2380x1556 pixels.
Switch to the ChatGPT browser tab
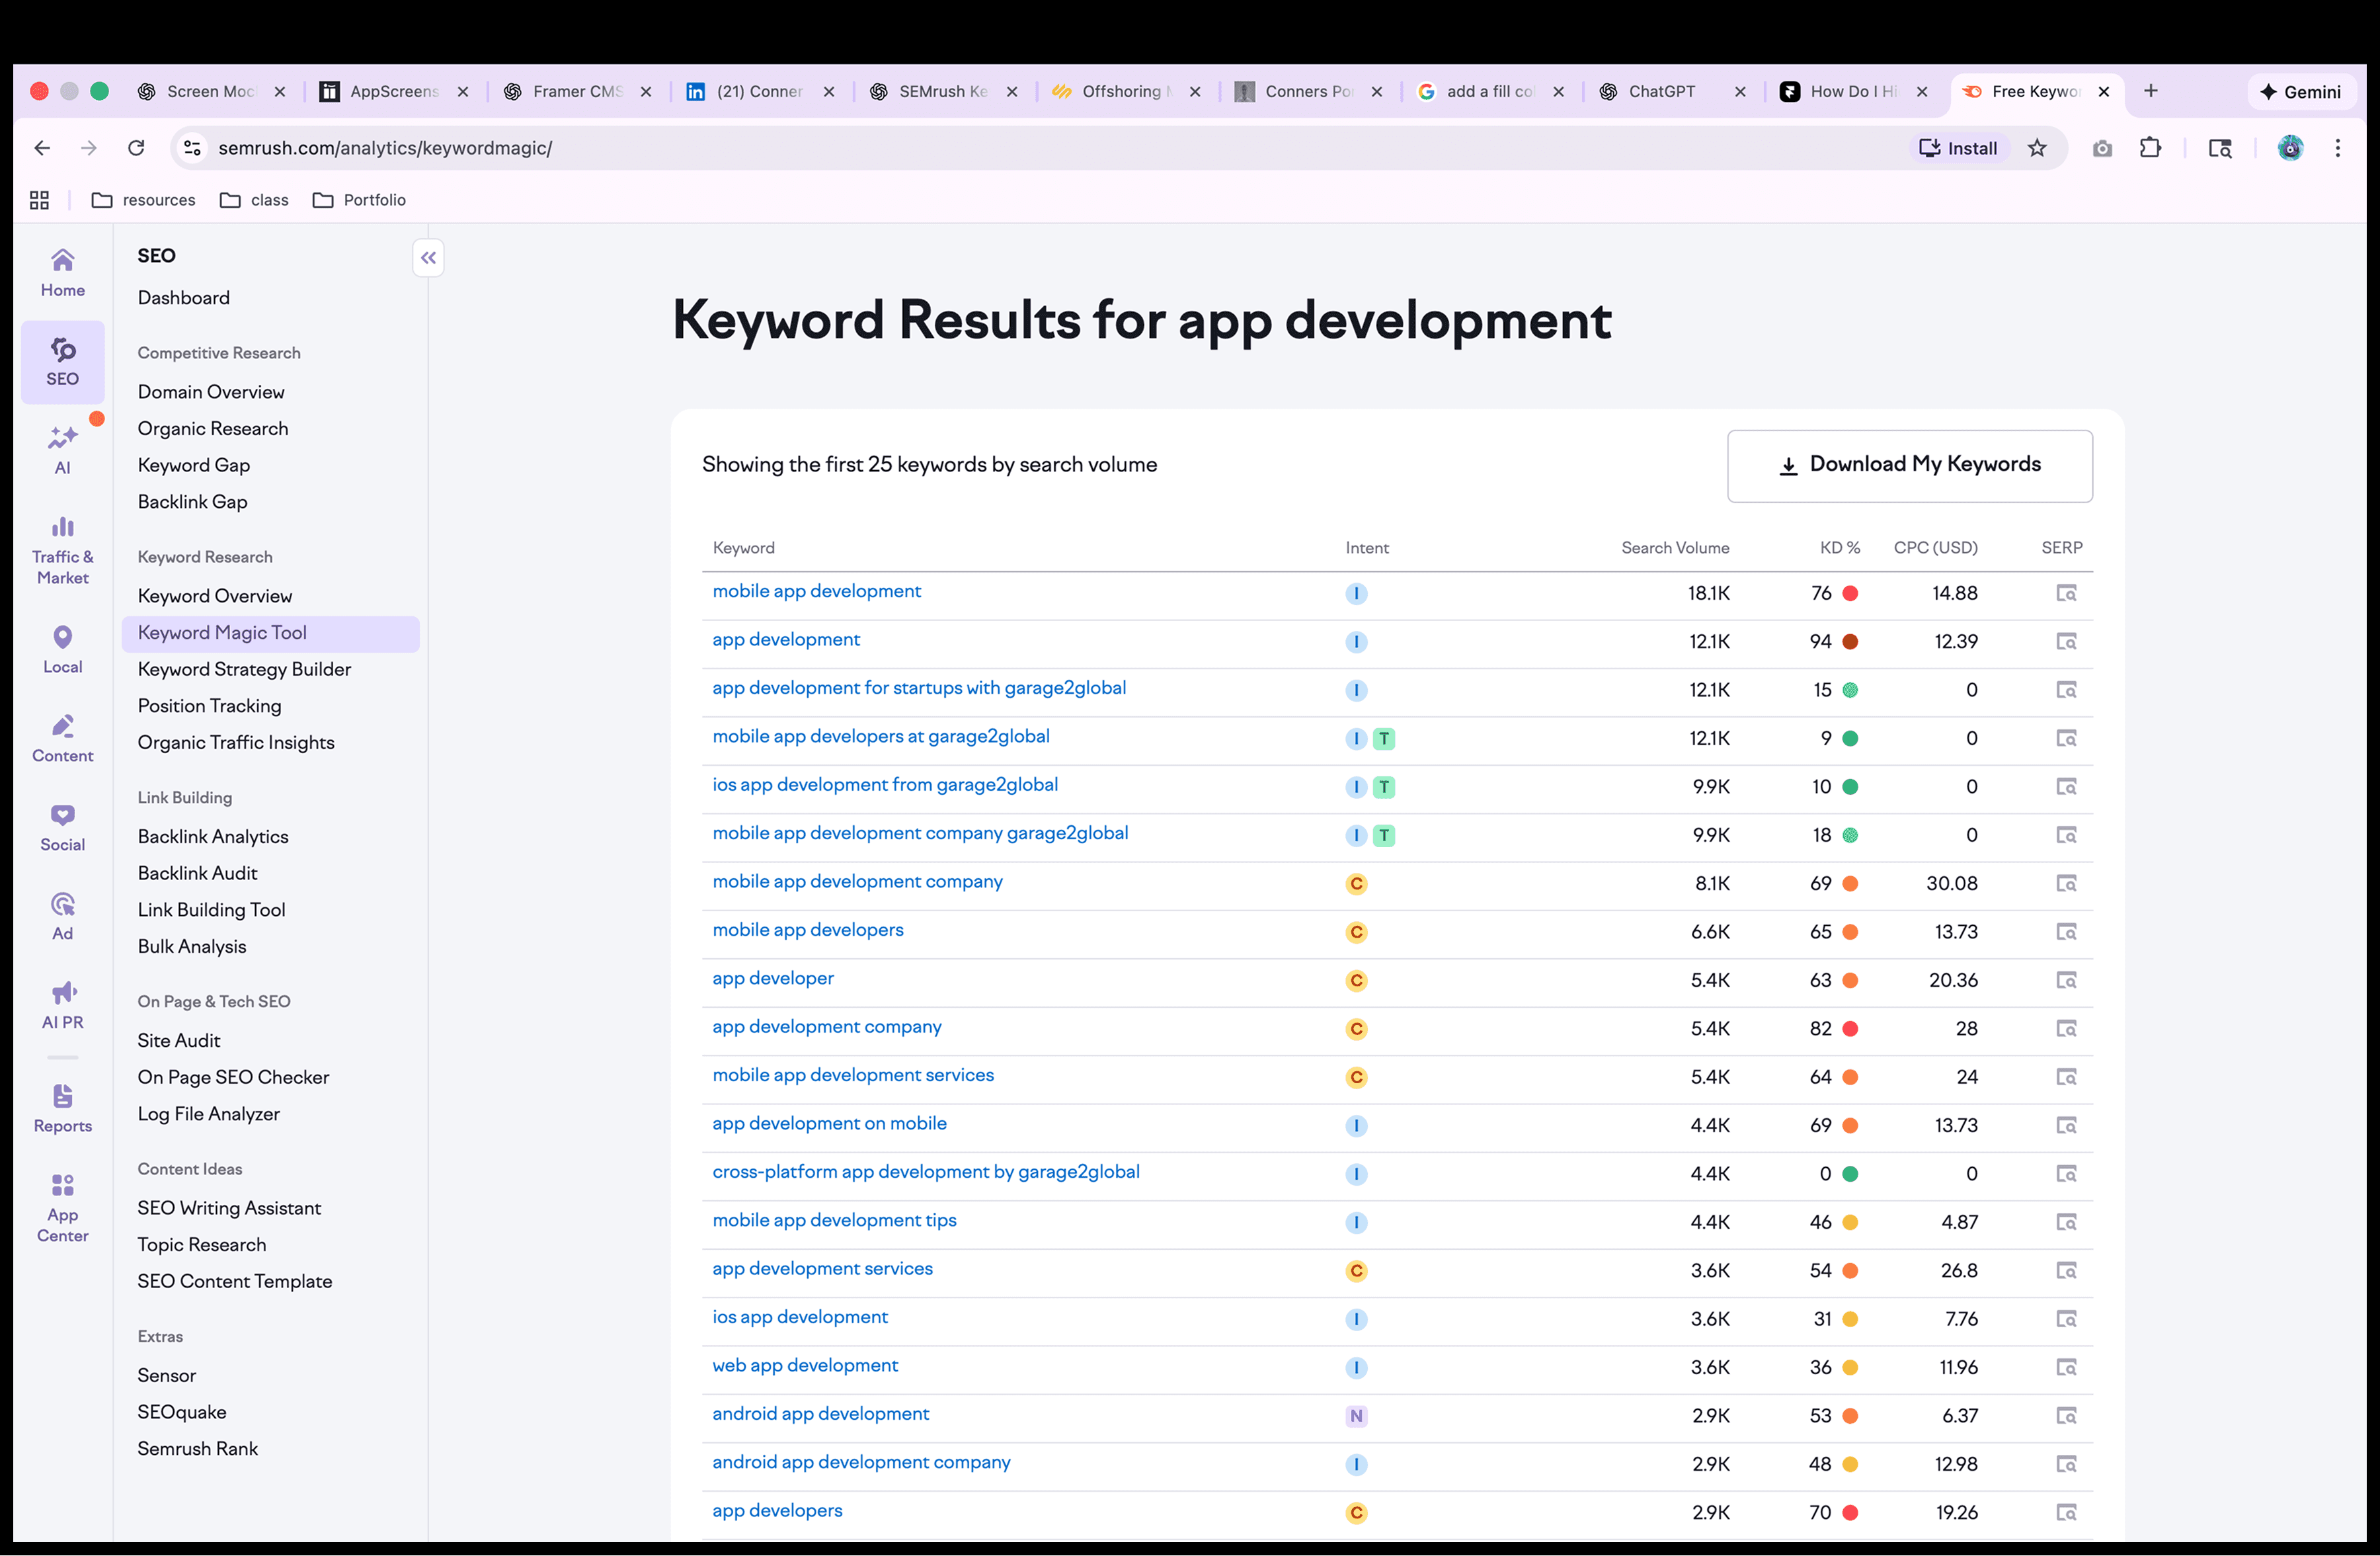(1661, 91)
